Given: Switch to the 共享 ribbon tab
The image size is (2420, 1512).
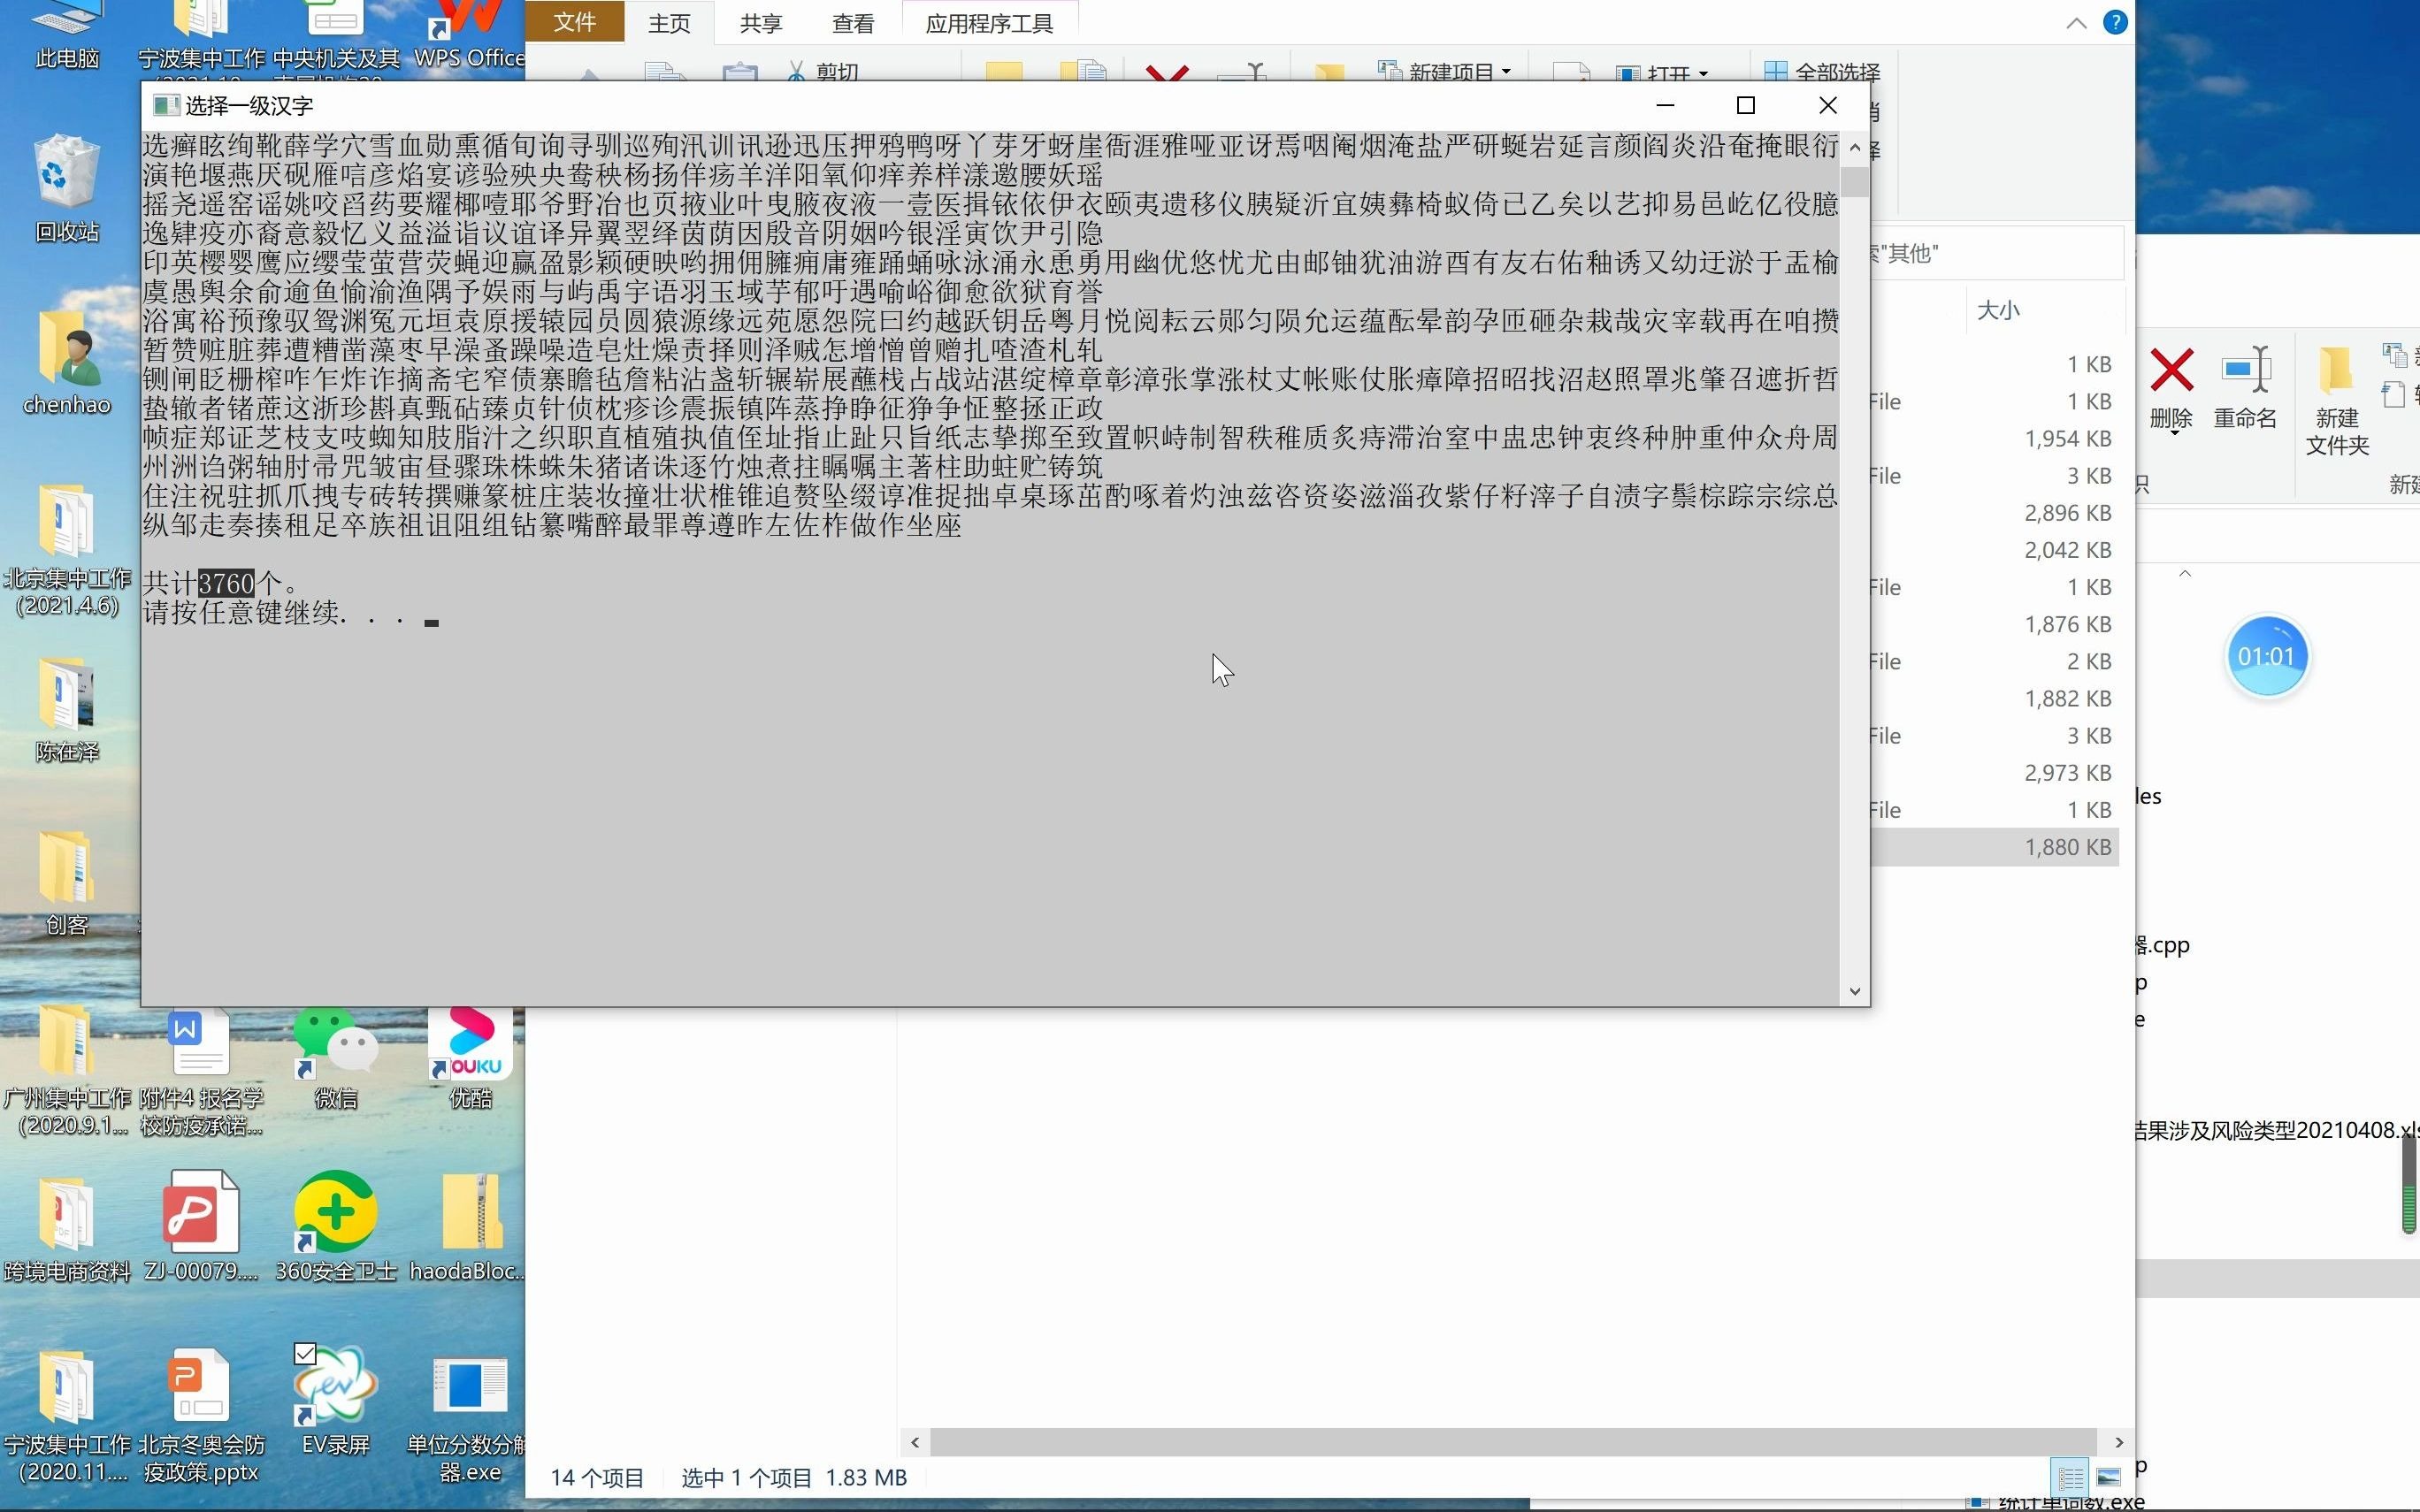Looking at the screenshot, I should pos(761,23).
